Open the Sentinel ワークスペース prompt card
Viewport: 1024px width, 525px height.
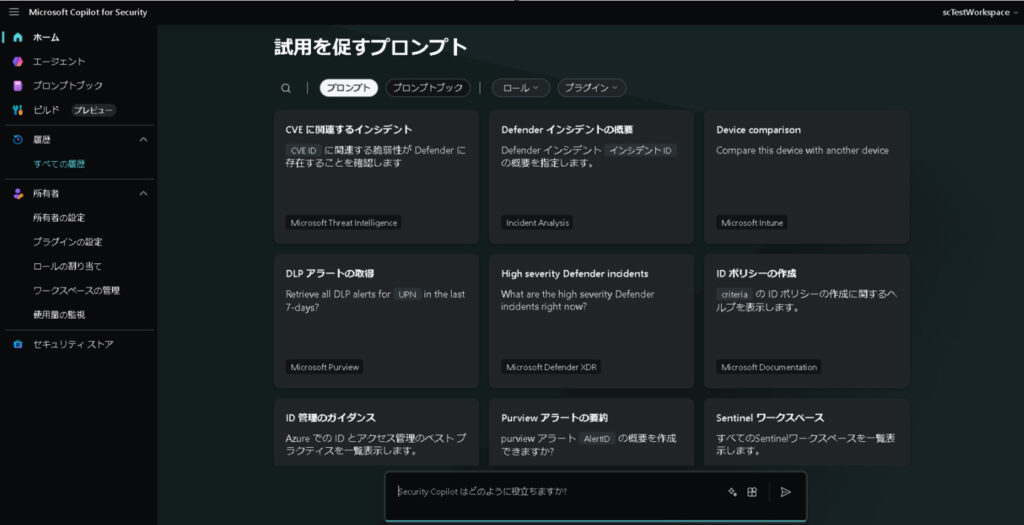[807, 432]
